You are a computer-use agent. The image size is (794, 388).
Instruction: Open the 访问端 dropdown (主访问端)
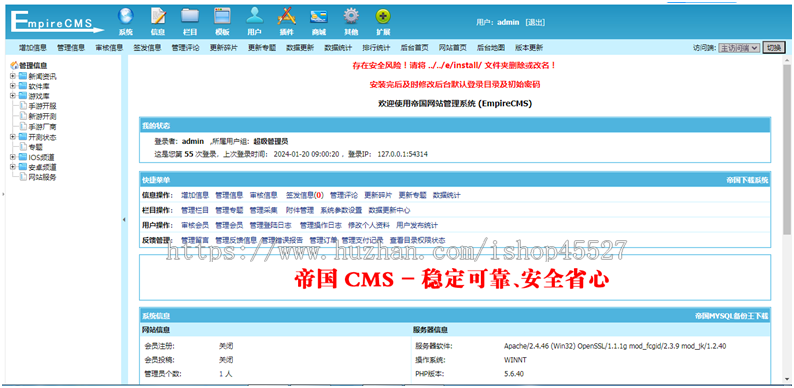point(739,48)
